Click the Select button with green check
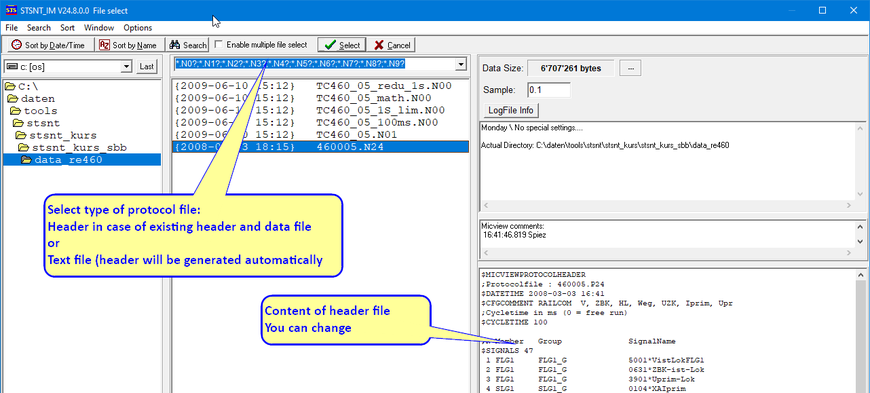 point(342,45)
